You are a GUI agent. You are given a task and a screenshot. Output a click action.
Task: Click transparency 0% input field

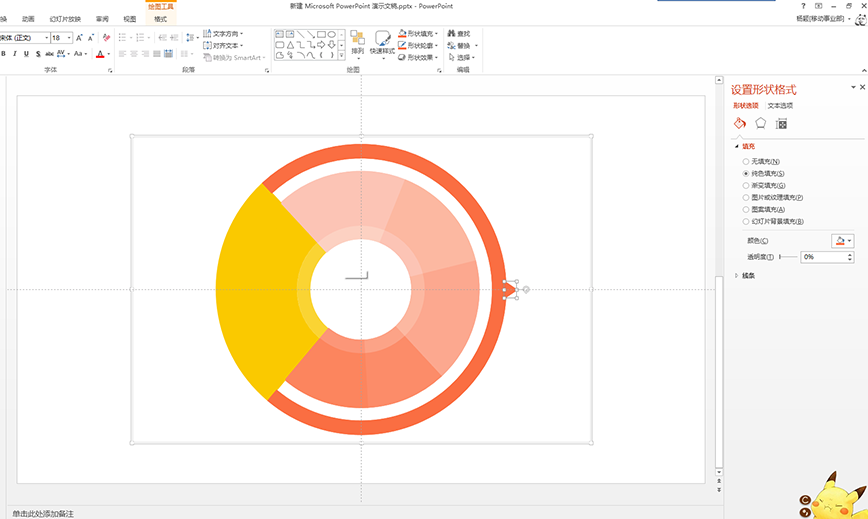click(824, 257)
